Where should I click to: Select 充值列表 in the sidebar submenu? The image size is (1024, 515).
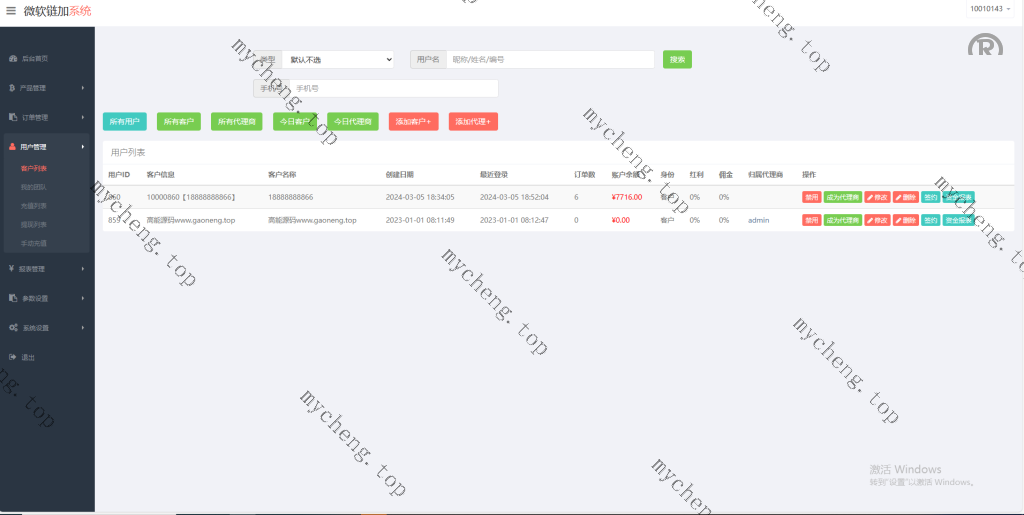point(34,206)
